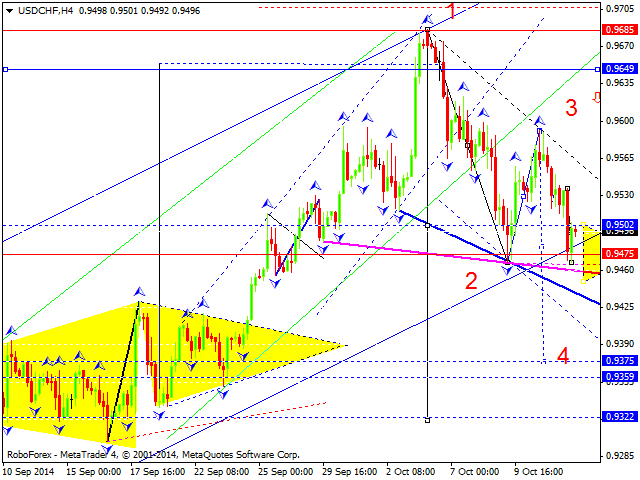The image size is (640, 480).
Task: Click the 0.9475 red price label
Action: click(620, 254)
